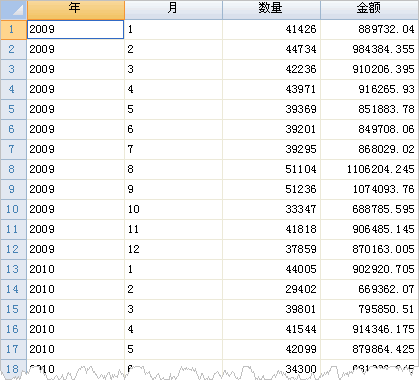The width and height of the screenshot is (419, 380).
Task: Select row header 13
Action: 13,270
